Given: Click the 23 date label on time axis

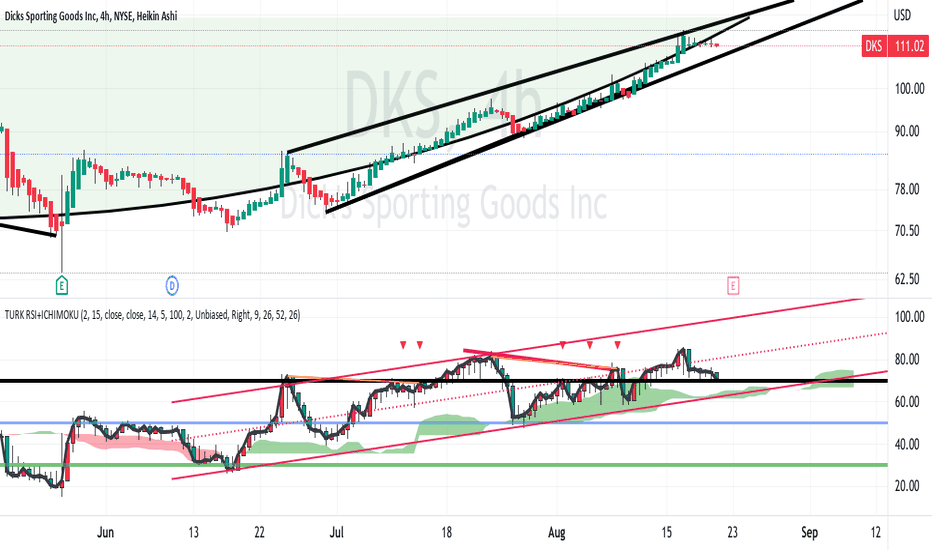Looking at the screenshot, I should (x=732, y=532).
